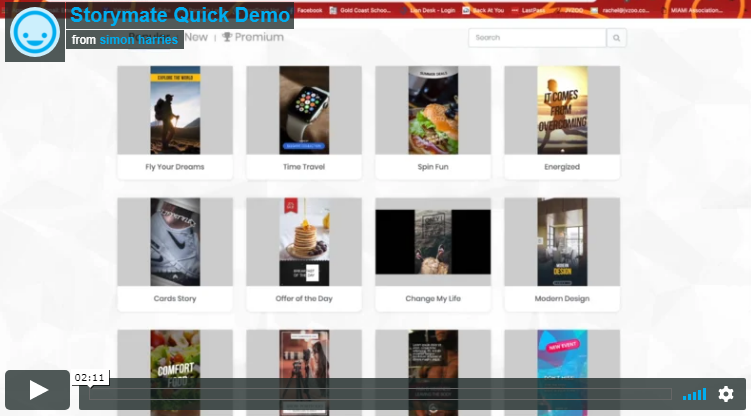Screen dimensions: 751x416
Task: Open the MIAMI Association bookmark
Action: tap(694, 10)
